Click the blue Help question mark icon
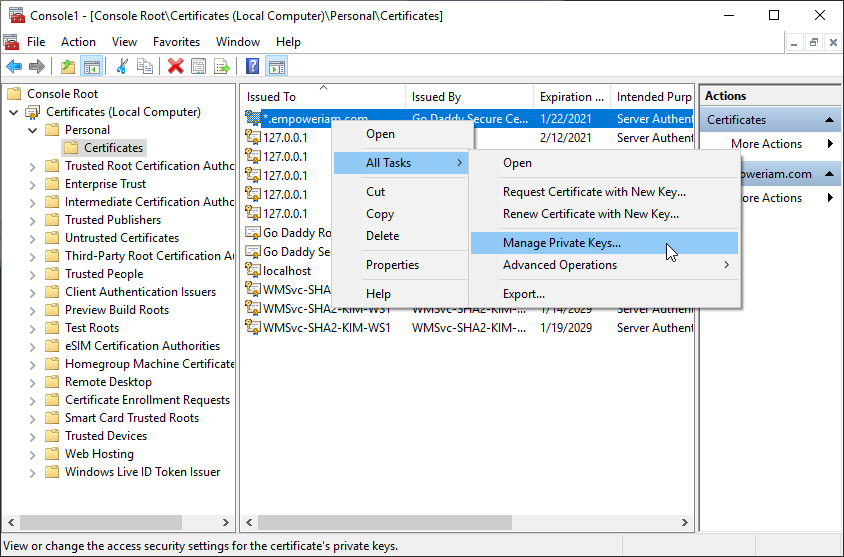Screen dimensions: 844x557 [253, 67]
